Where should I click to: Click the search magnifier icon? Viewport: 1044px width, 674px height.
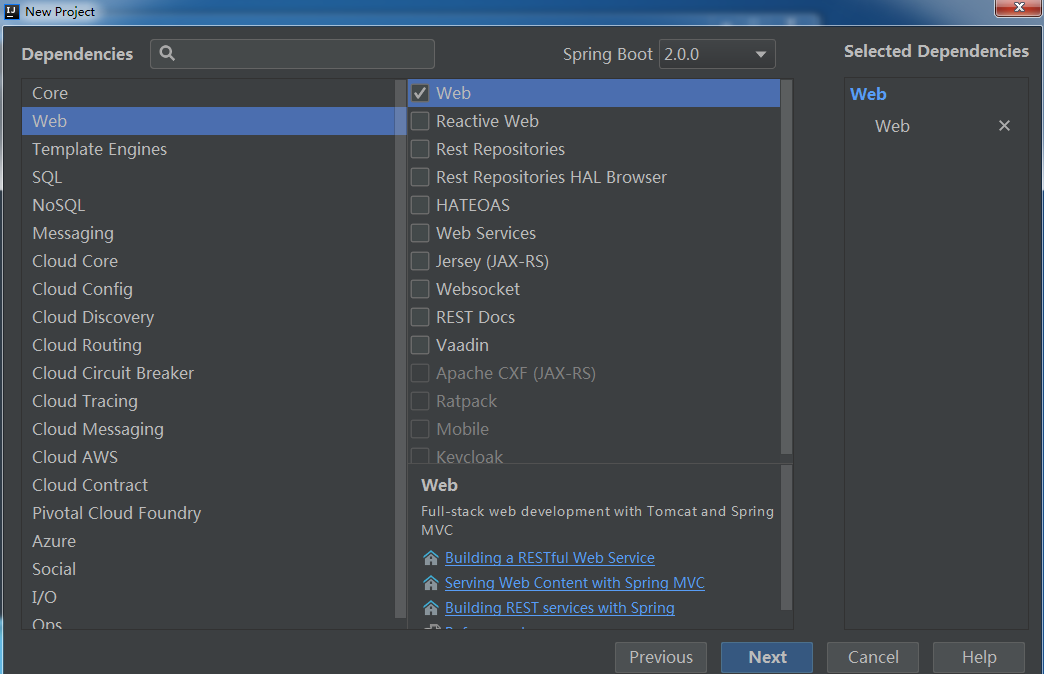[x=167, y=53]
